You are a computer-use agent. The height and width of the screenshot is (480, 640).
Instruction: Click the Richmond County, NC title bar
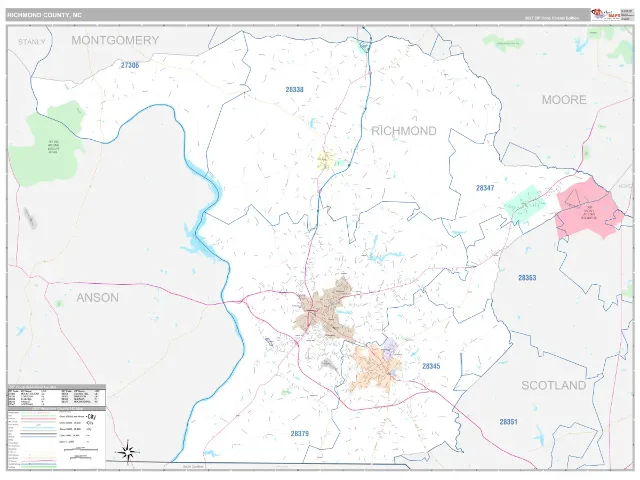298,15
